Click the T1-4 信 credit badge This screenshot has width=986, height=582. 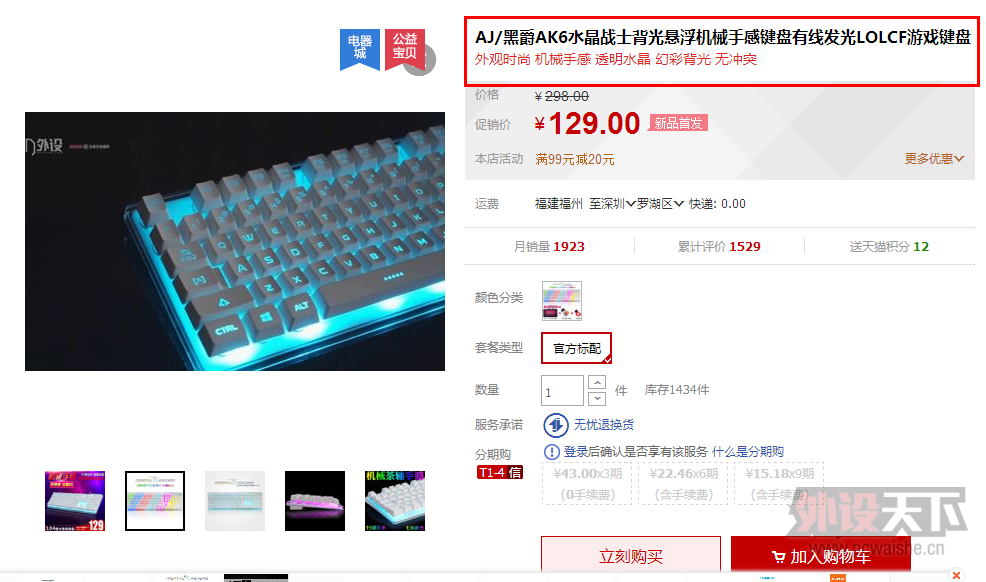click(500, 473)
